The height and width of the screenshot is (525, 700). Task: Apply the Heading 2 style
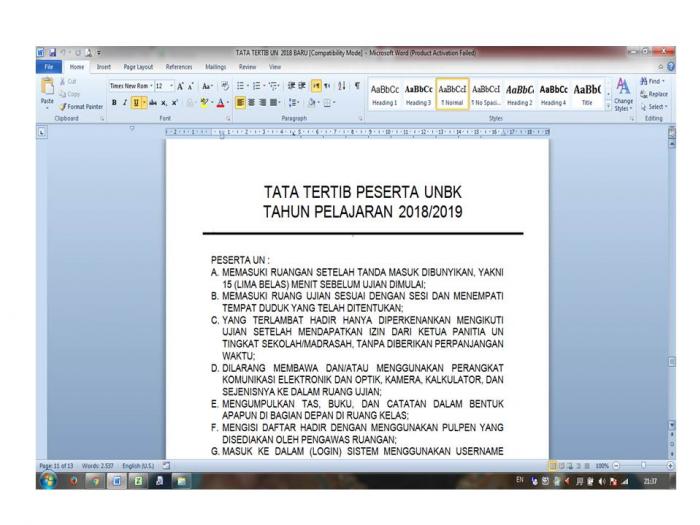point(520,95)
